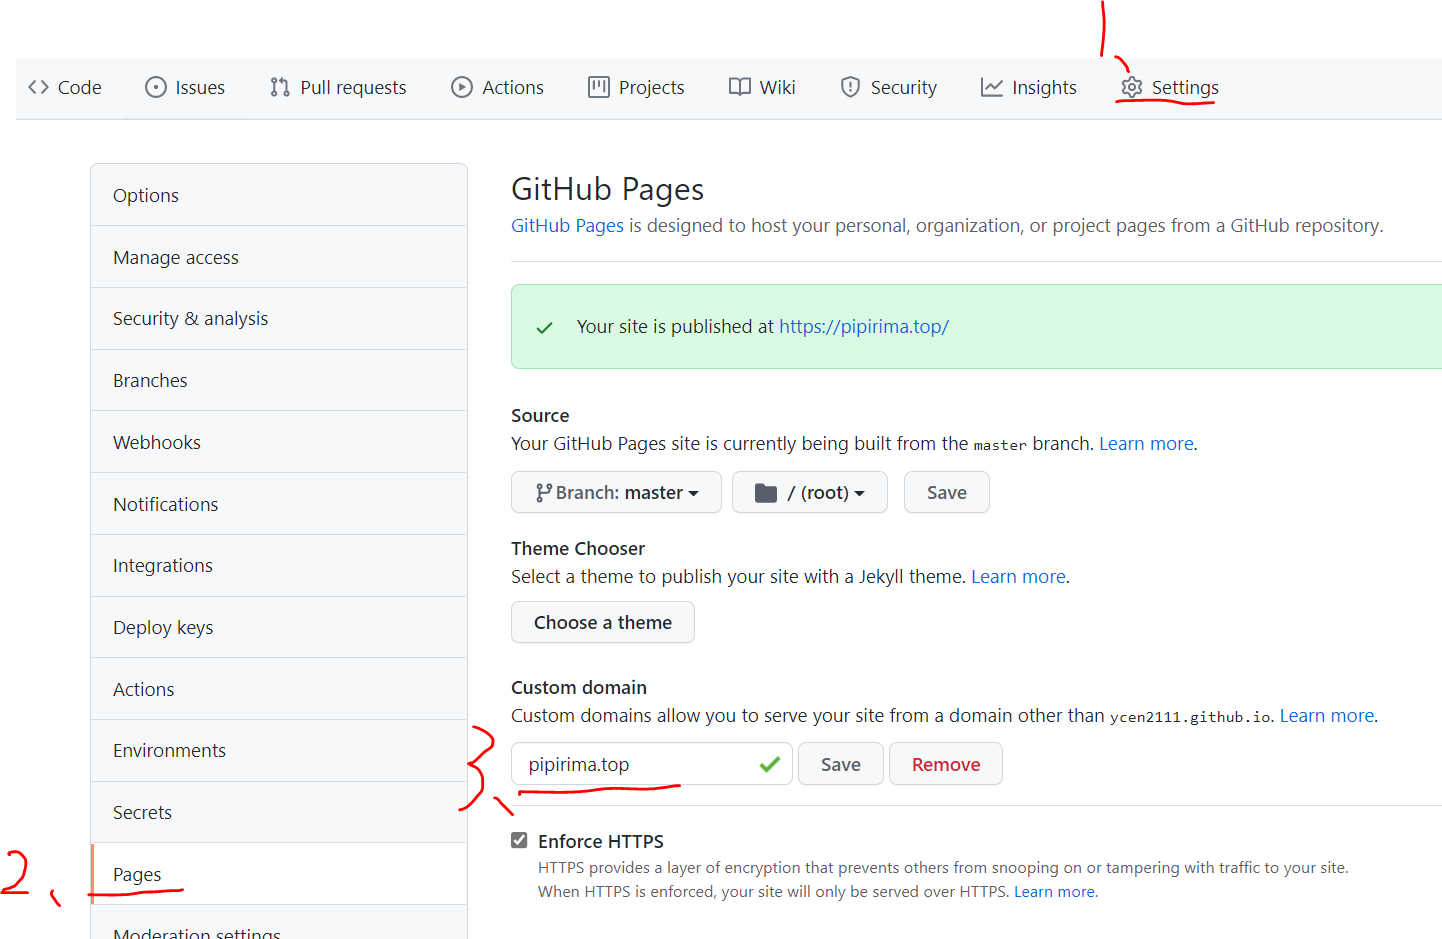The height and width of the screenshot is (939, 1442).
Task: Remove the custom domain
Action: (x=946, y=764)
